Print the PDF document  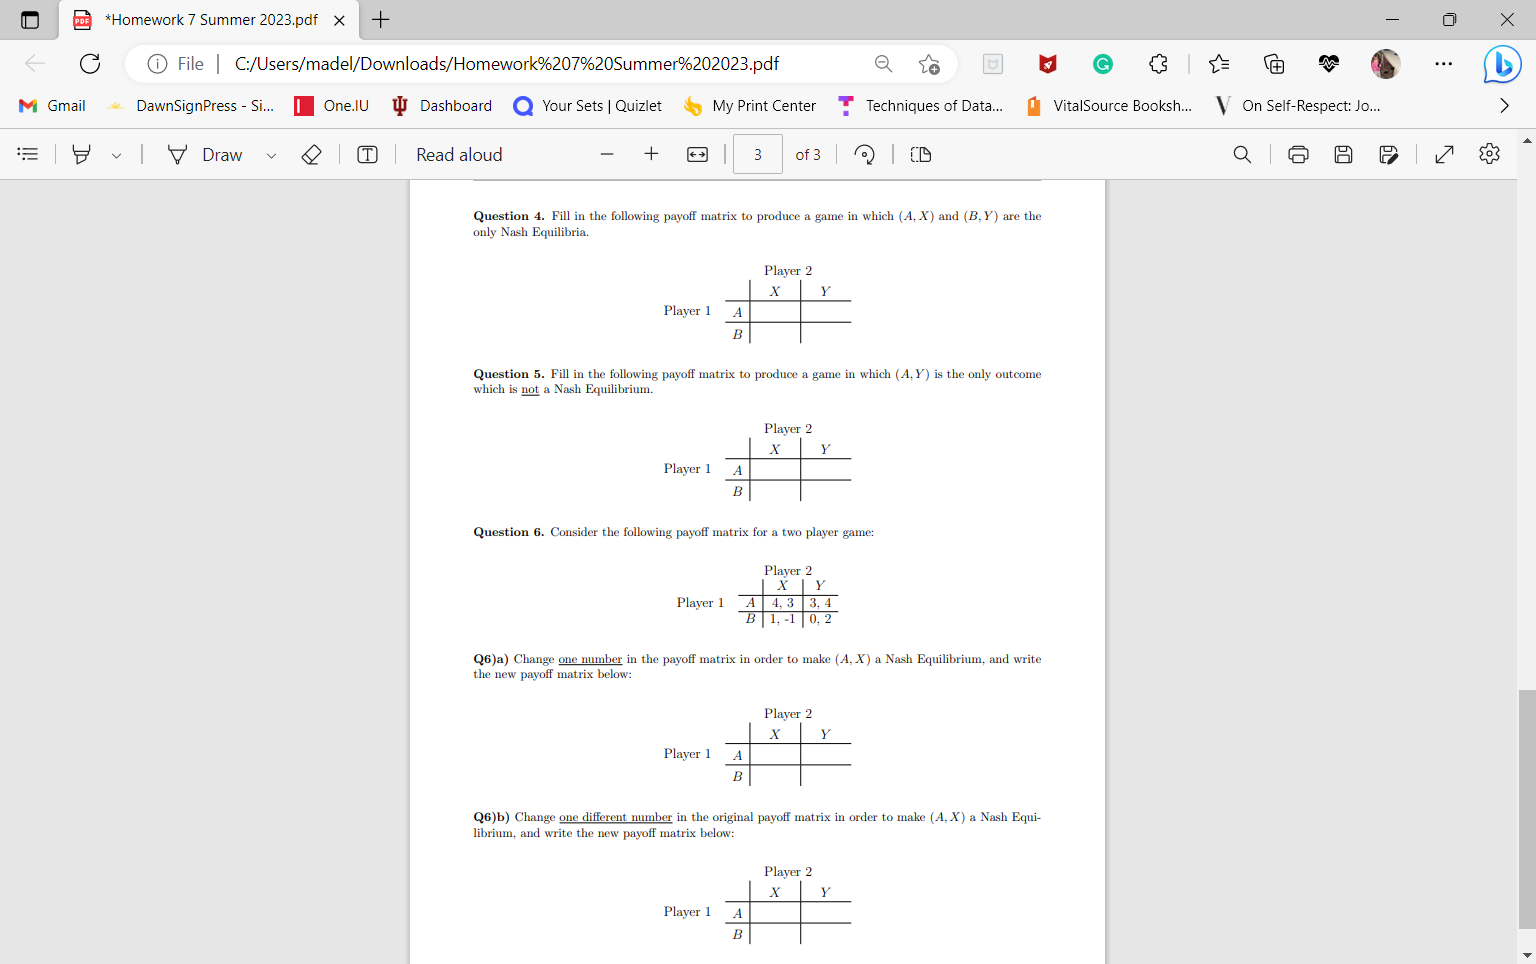click(1298, 154)
